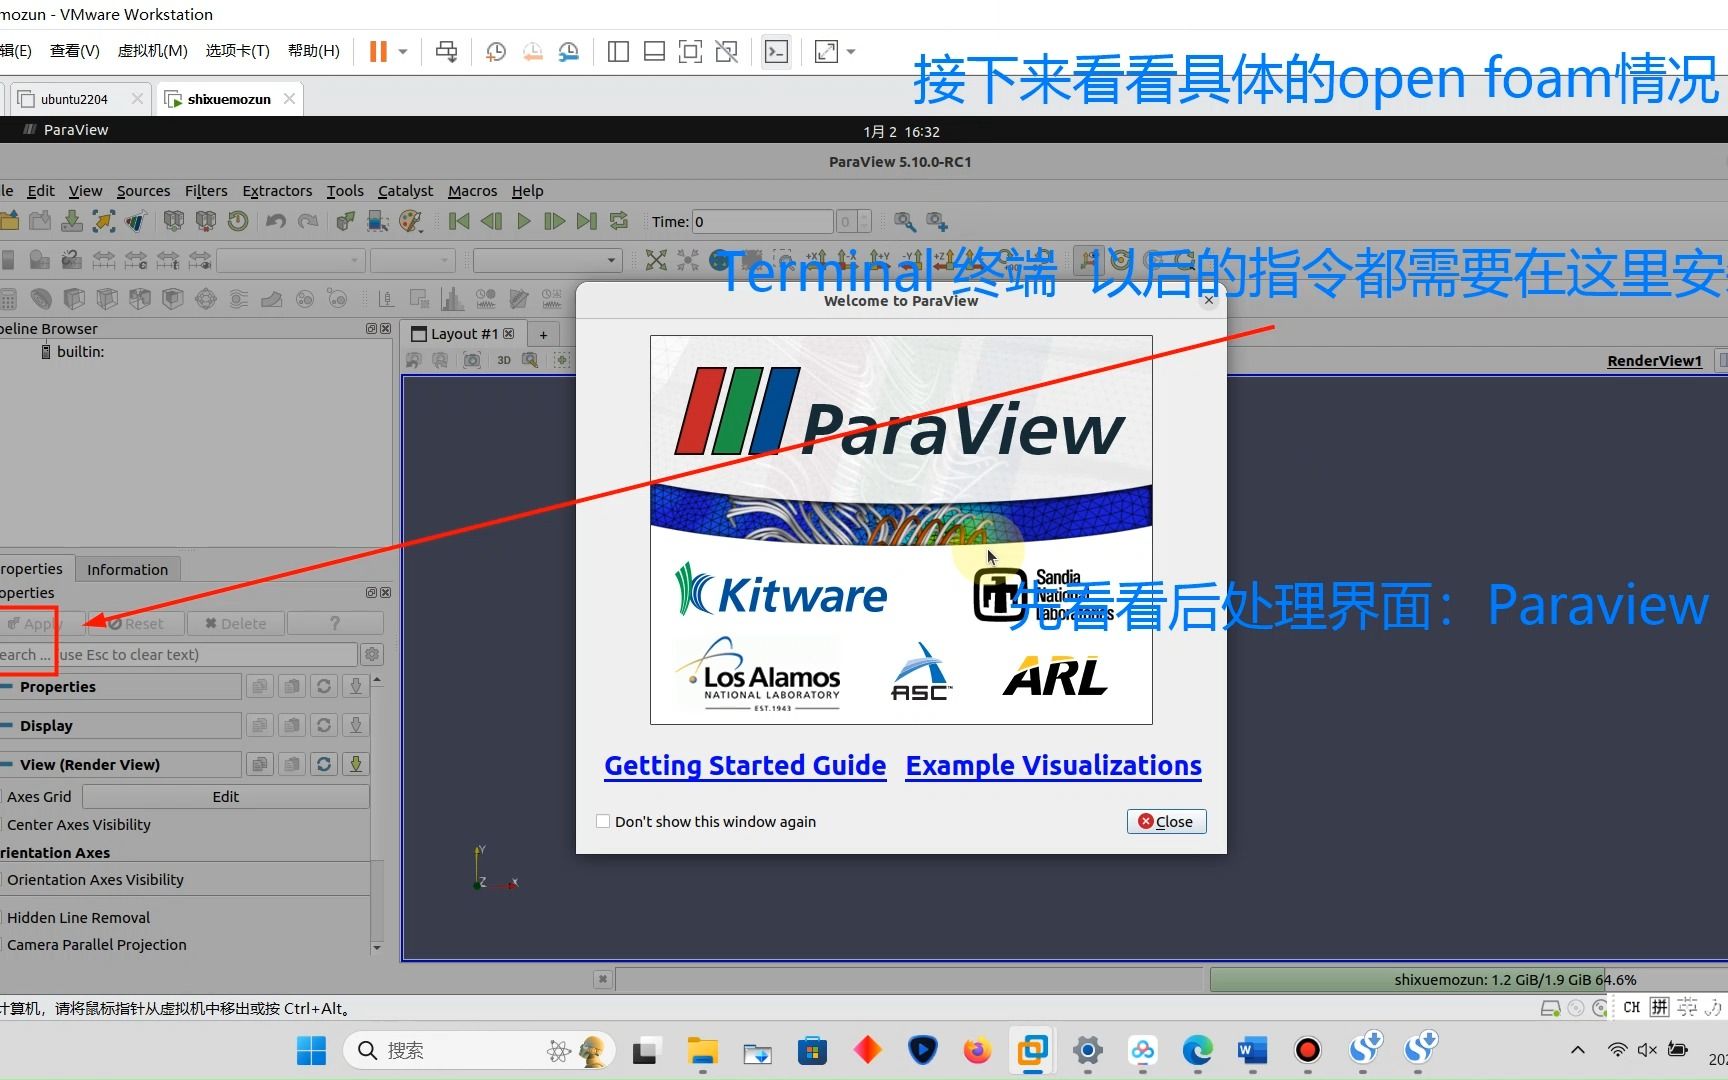Open the Example Visualizations link
Viewport: 1728px width, 1080px height.
click(1053, 765)
